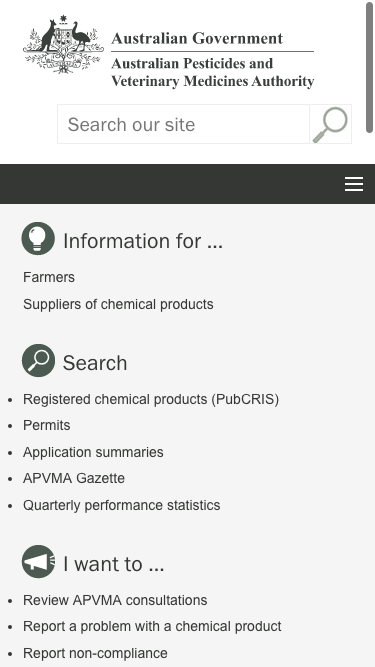Click the Information for ... heading
Image resolution: width=375 pixels, height=667 pixels.
[143, 241]
